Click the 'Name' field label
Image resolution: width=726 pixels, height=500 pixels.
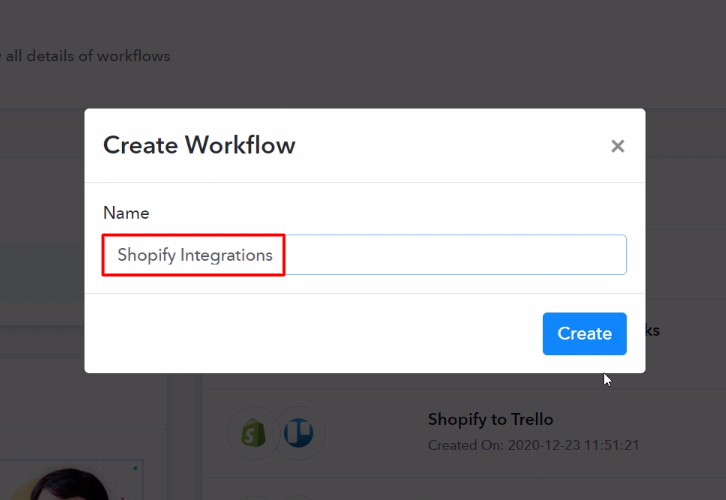point(126,213)
